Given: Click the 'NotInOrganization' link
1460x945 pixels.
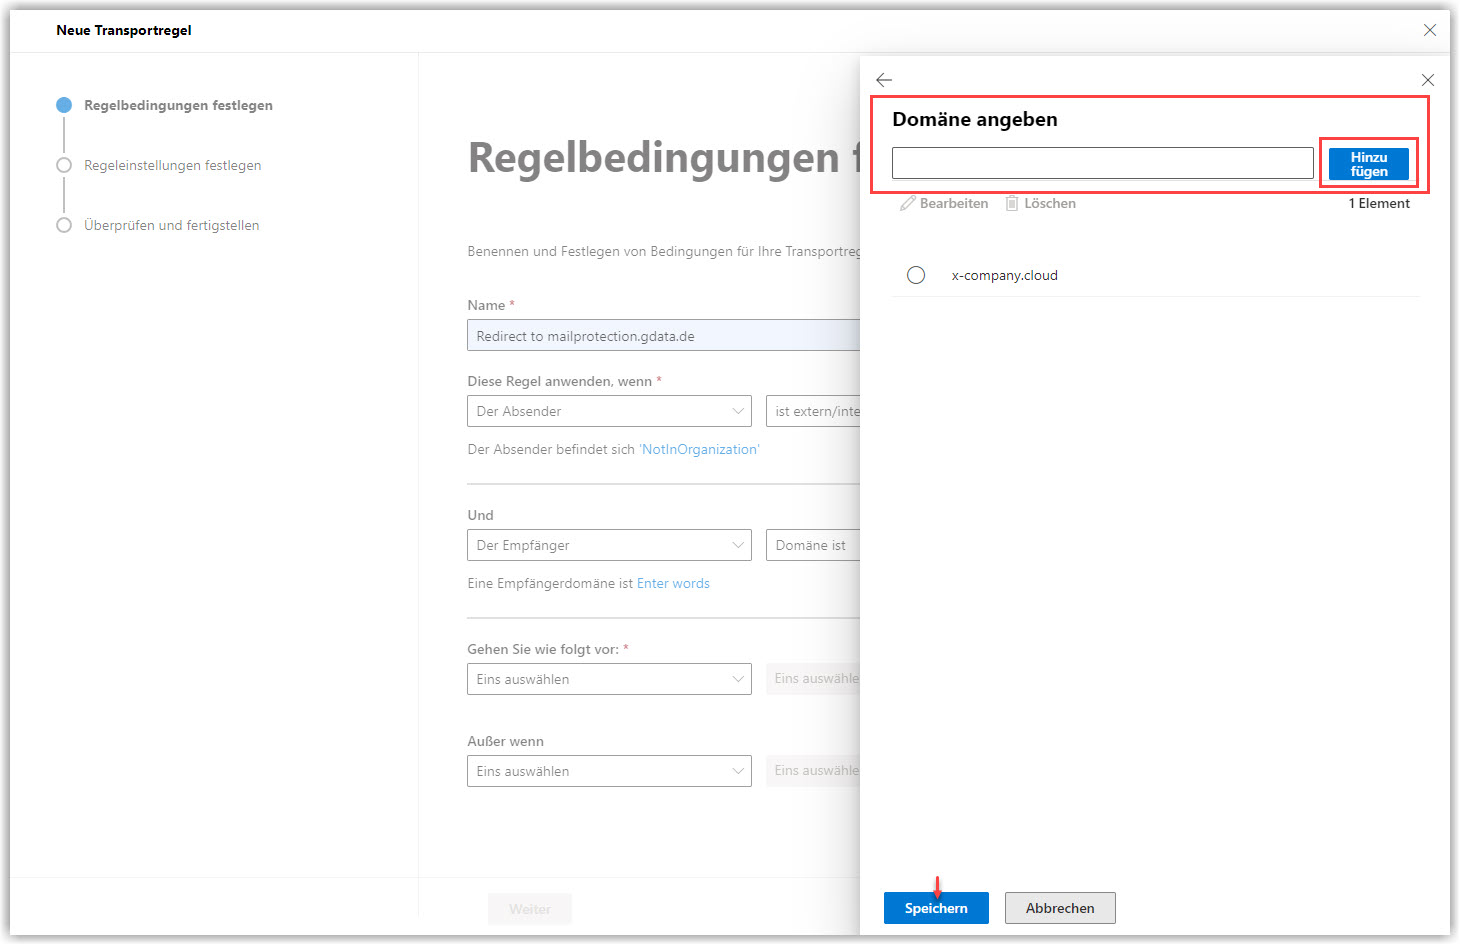Looking at the screenshot, I should [699, 449].
